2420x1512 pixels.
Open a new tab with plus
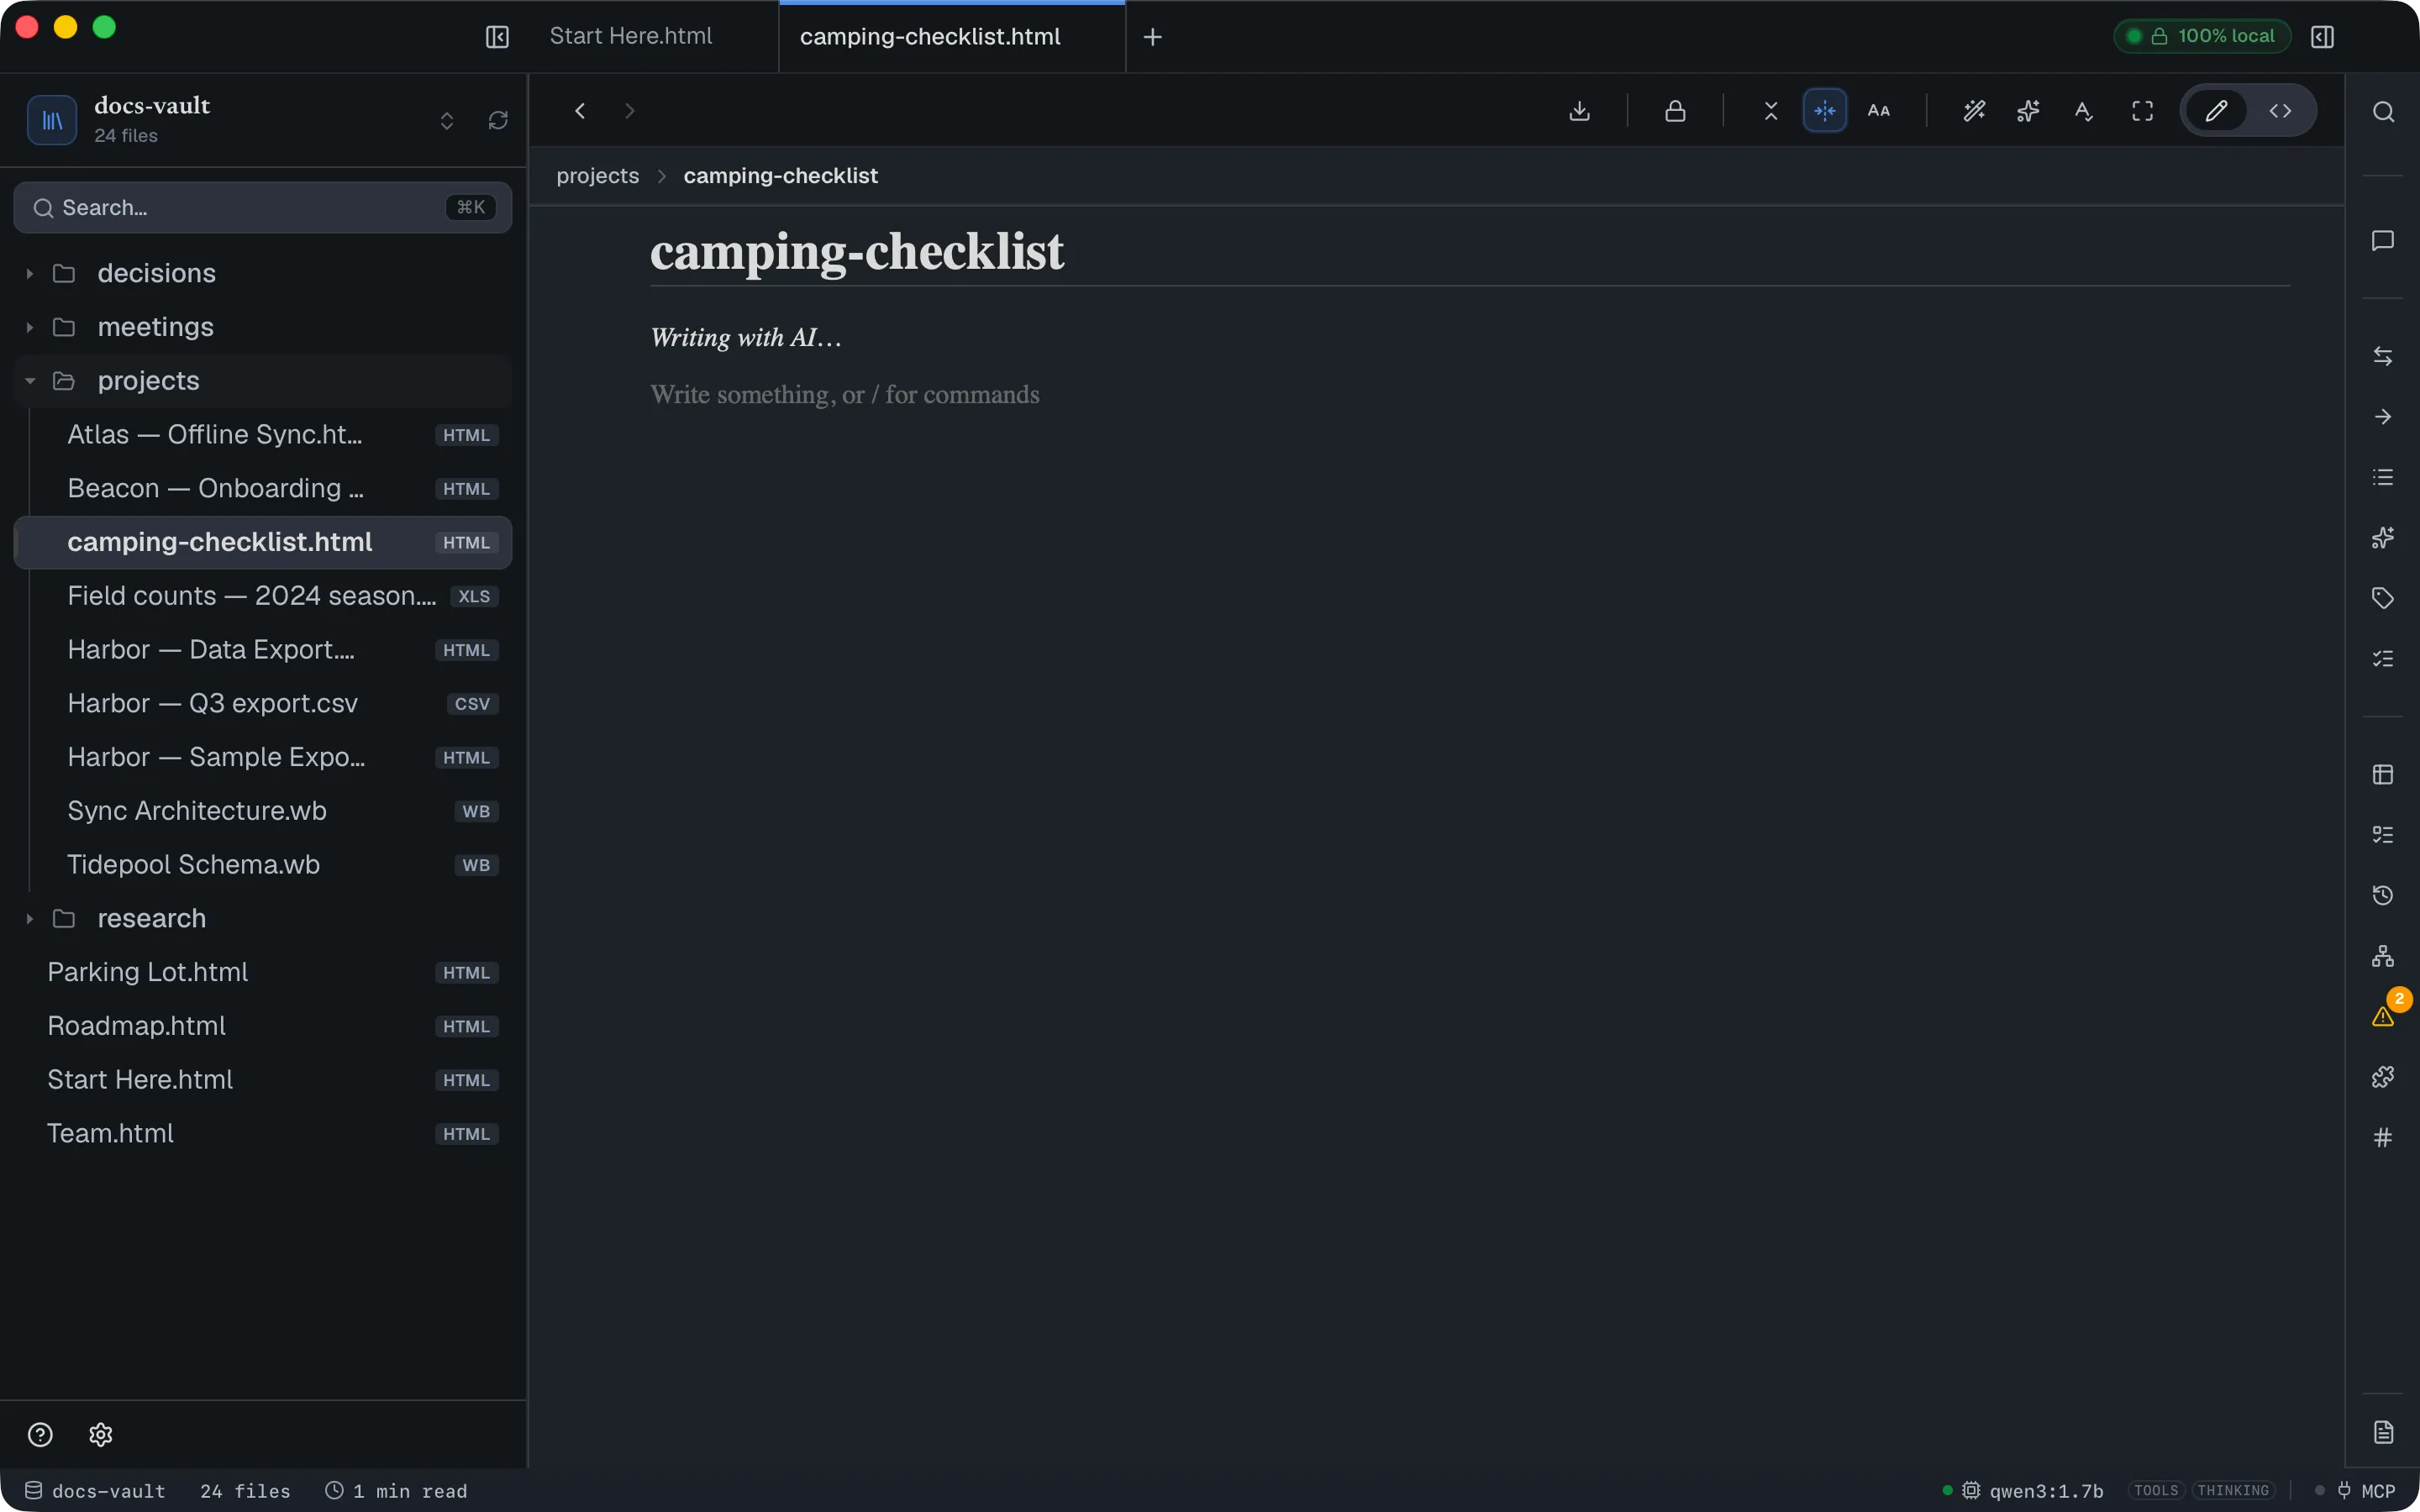(x=1153, y=37)
